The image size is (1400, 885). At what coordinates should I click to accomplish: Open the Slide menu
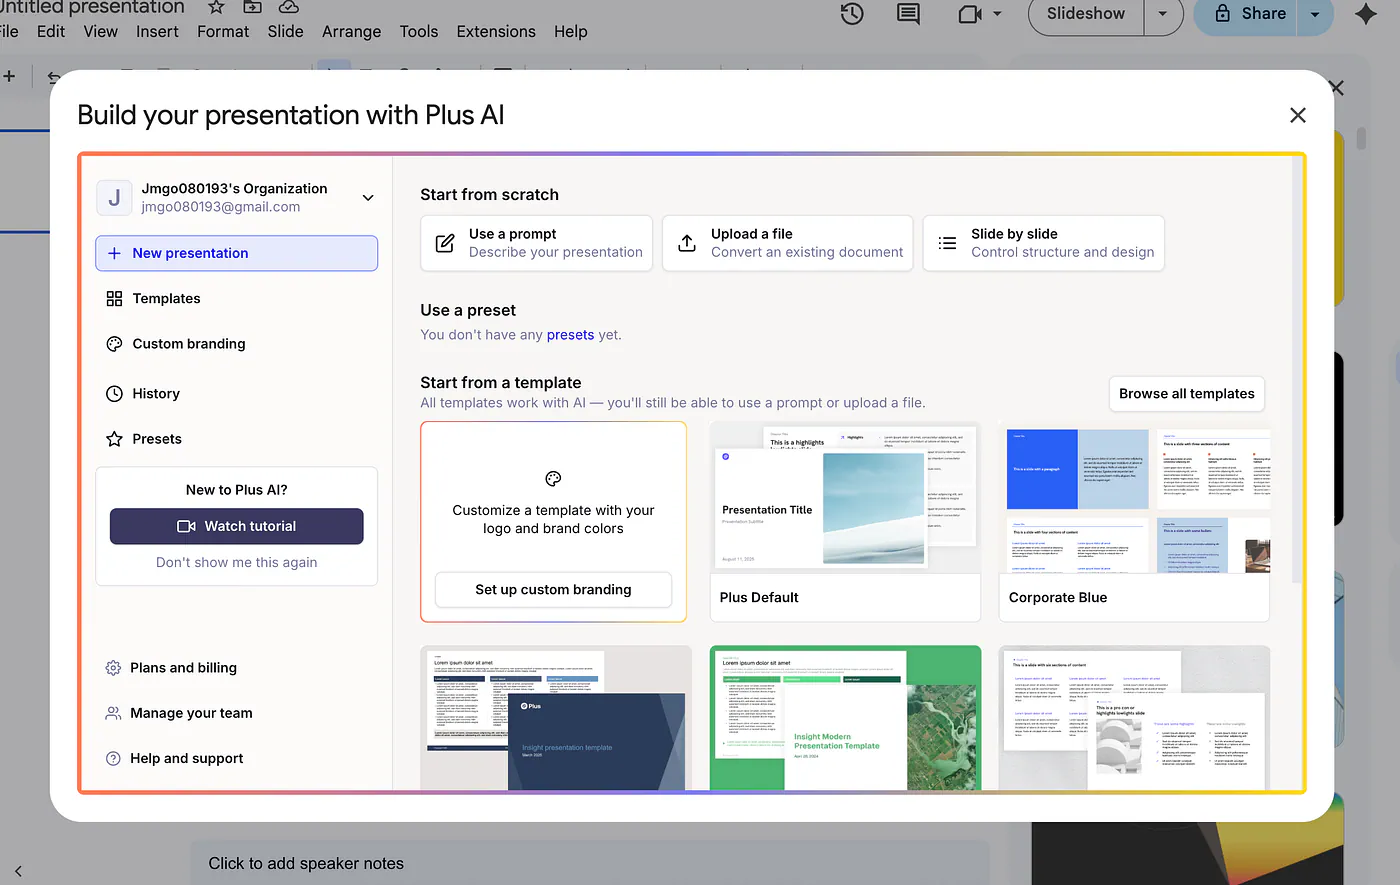tap(285, 31)
